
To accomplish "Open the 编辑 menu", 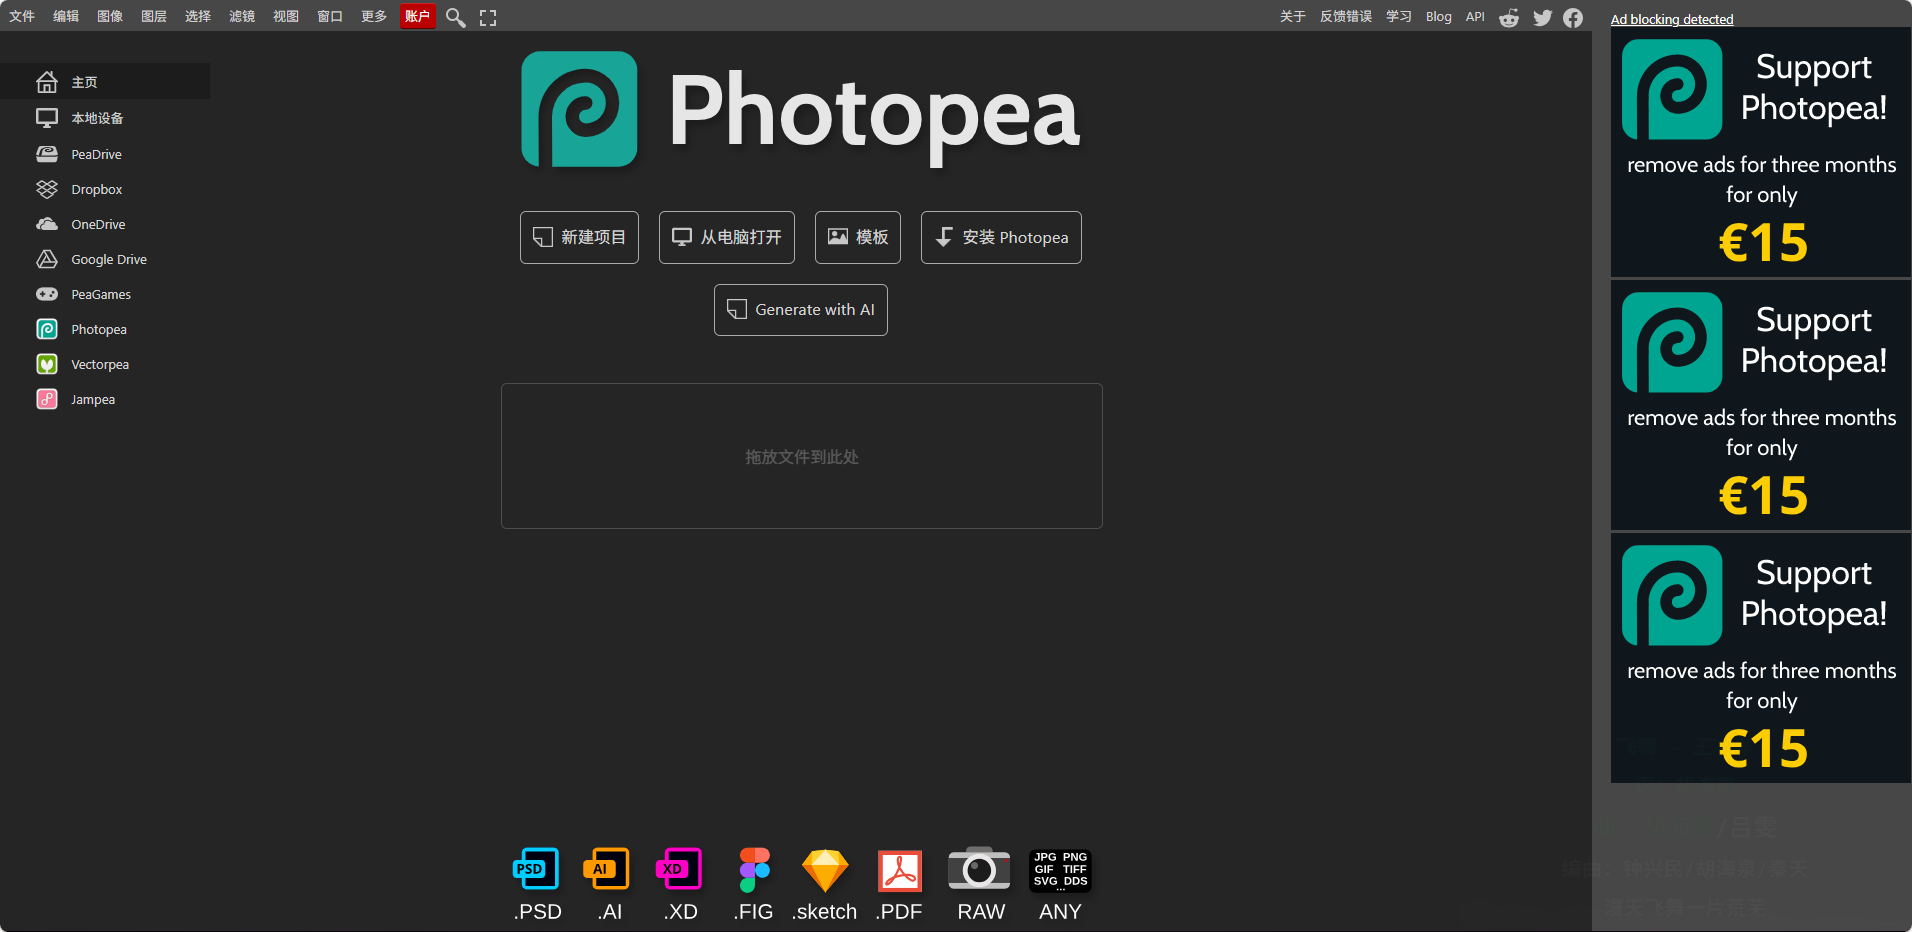I will coord(66,16).
